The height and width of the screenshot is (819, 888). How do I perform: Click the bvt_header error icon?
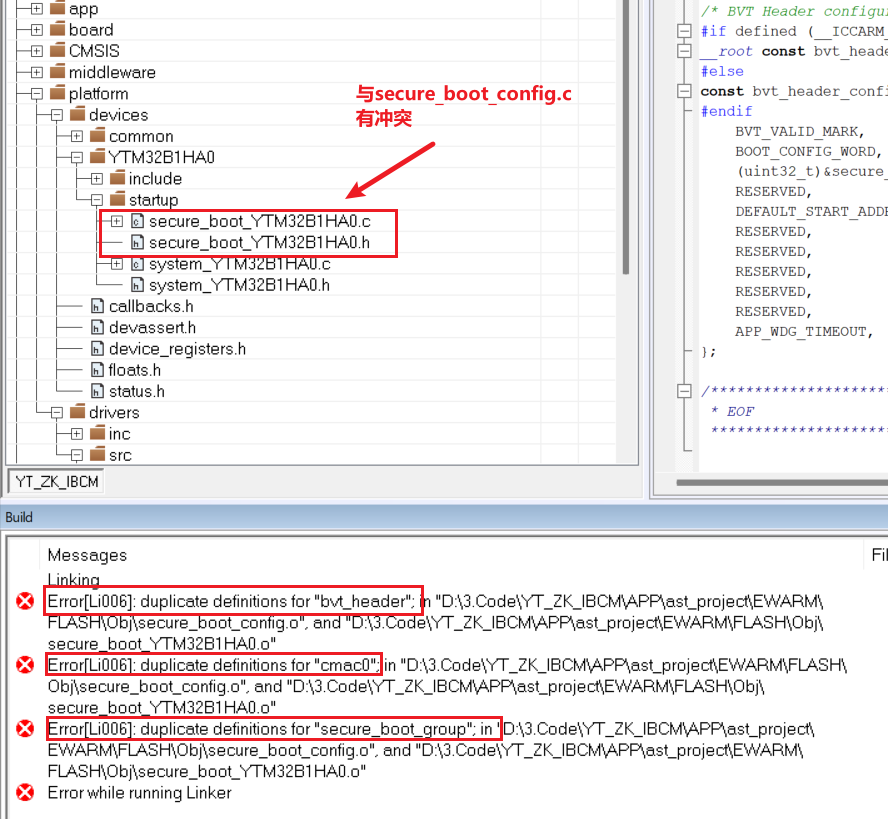click(x=25, y=601)
